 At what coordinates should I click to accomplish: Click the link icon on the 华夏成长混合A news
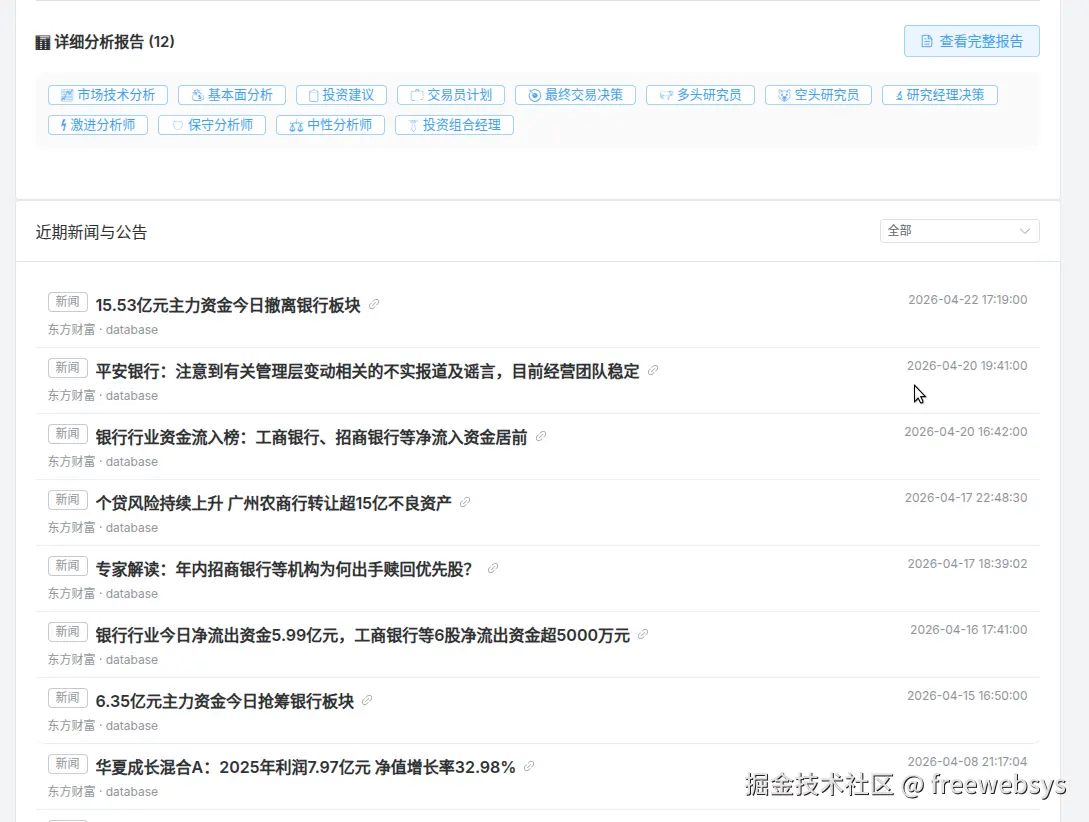[x=529, y=766]
